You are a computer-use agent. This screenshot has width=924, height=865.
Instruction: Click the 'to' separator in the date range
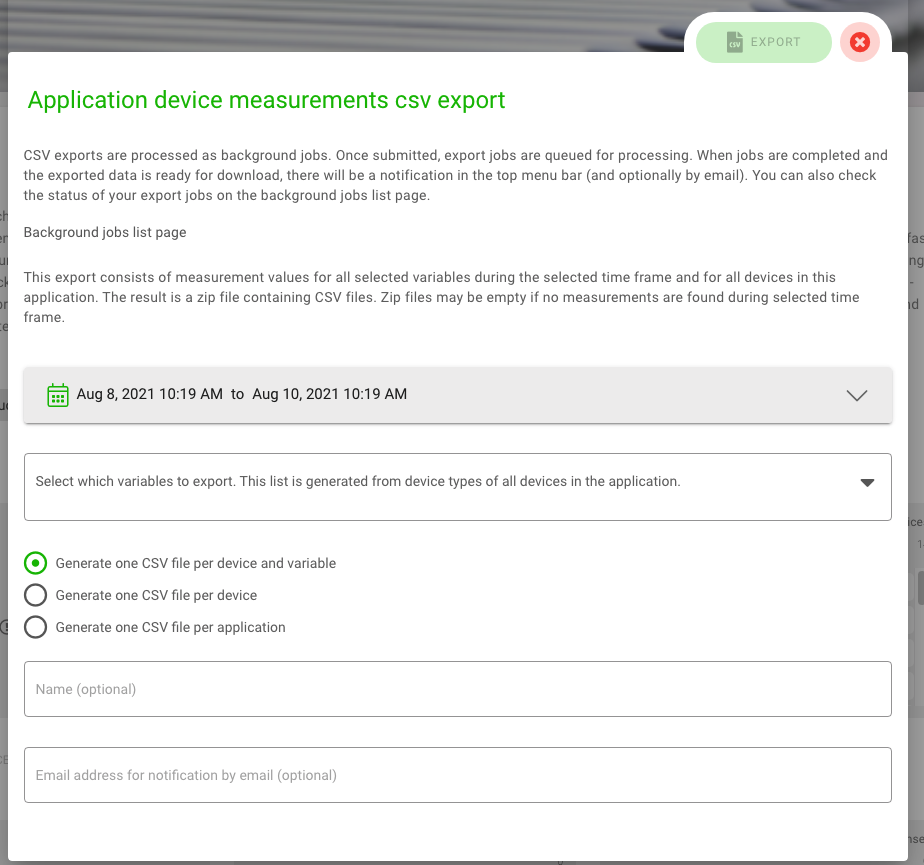pos(237,394)
